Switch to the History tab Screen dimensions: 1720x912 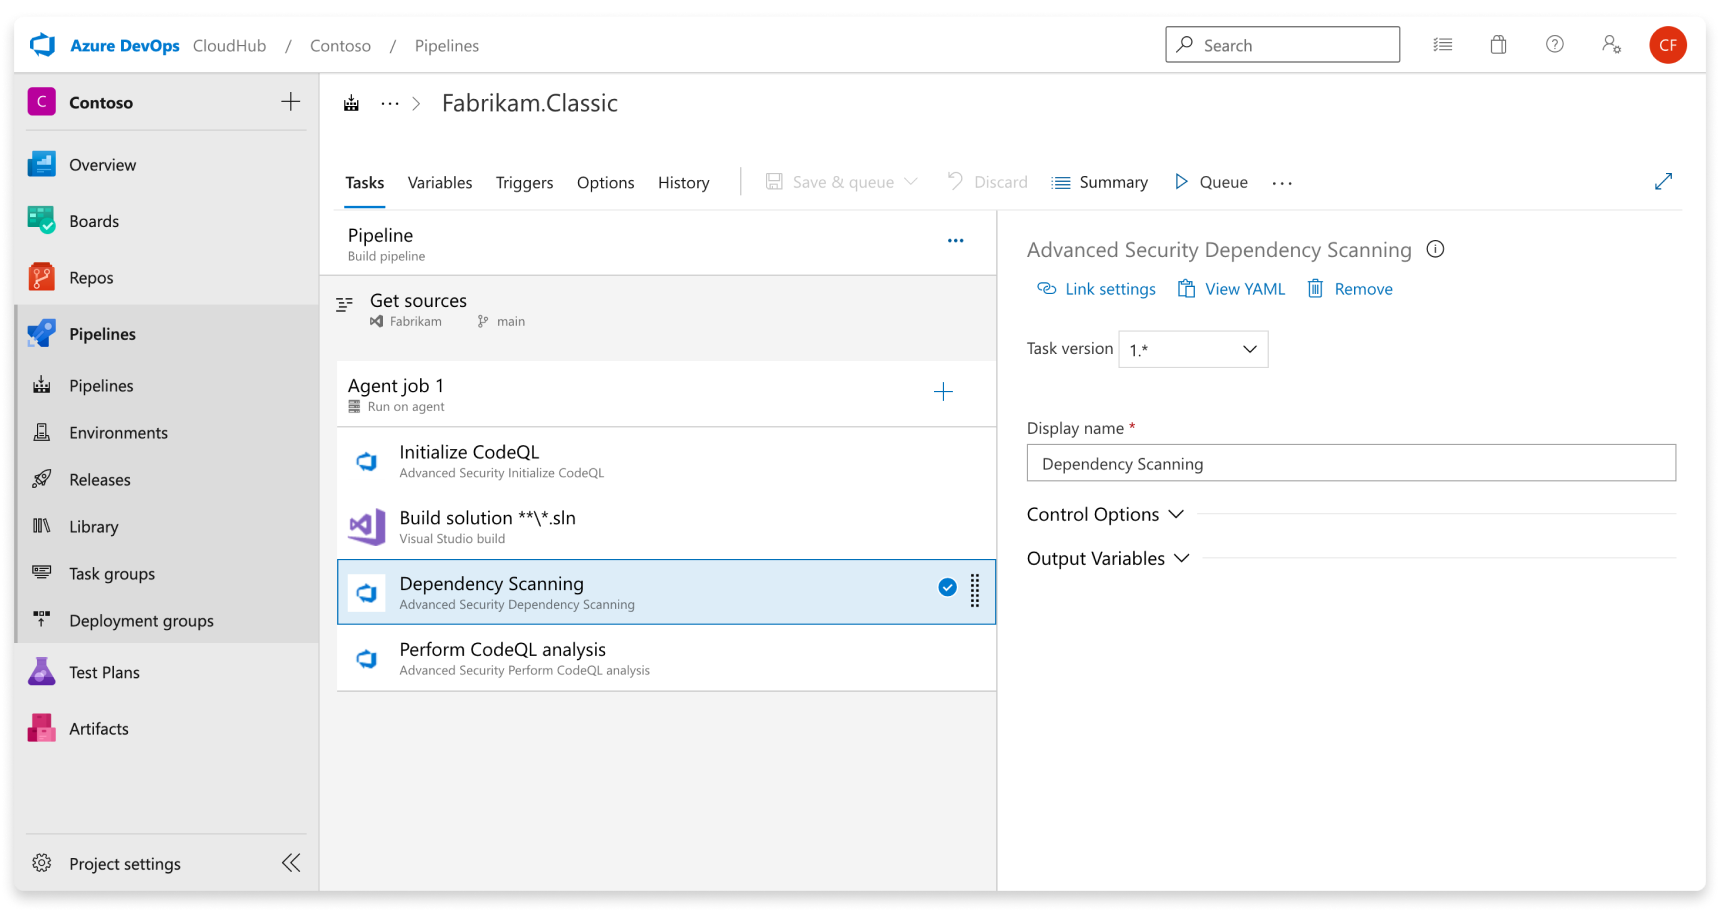(683, 182)
